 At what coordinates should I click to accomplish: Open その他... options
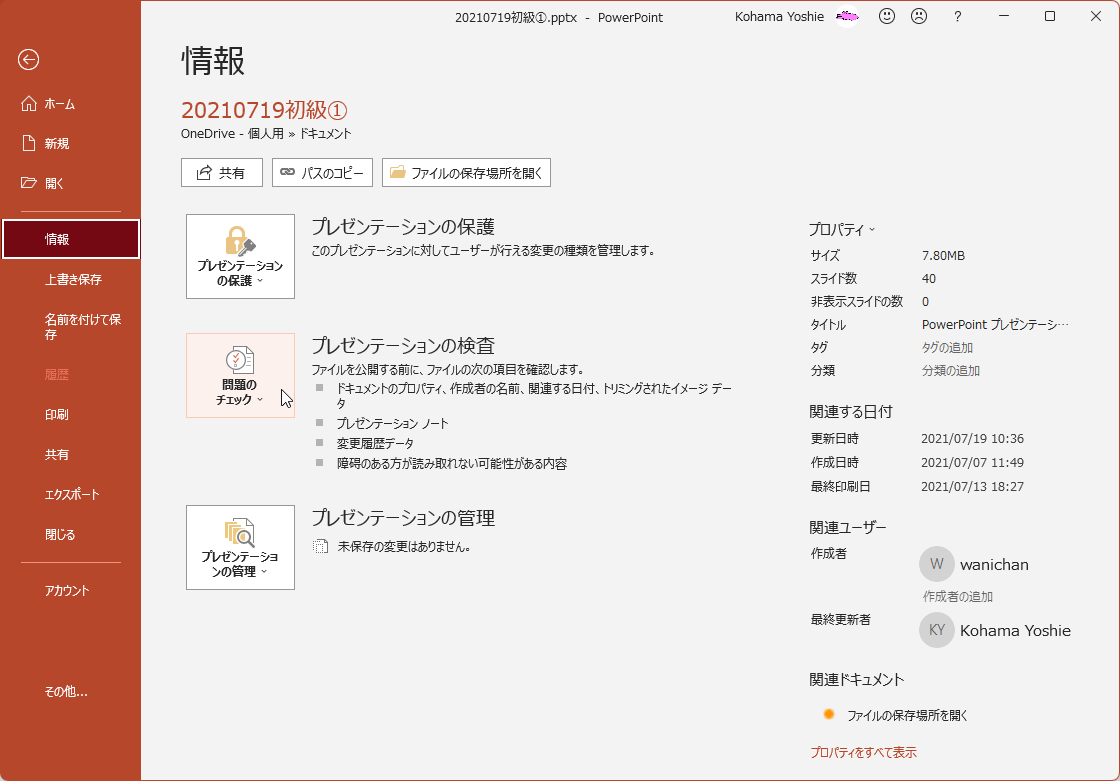coord(70,692)
